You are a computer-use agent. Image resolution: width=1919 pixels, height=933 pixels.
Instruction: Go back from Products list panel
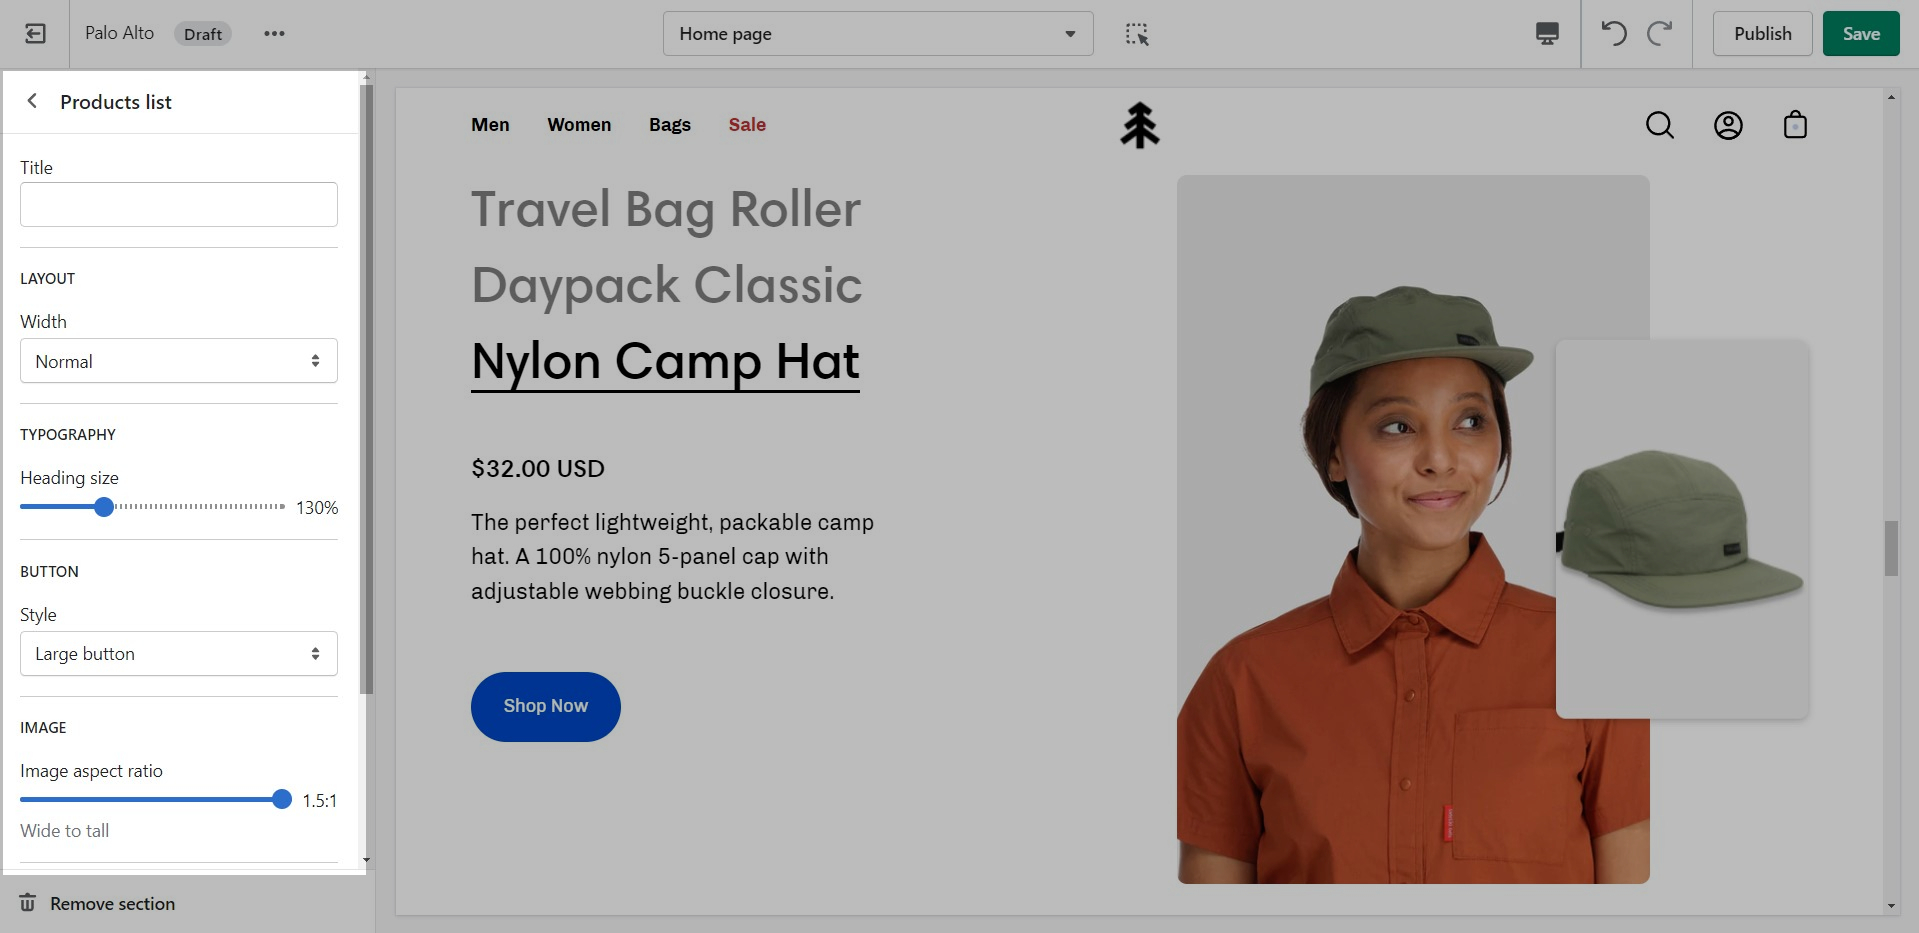pyautogui.click(x=33, y=101)
